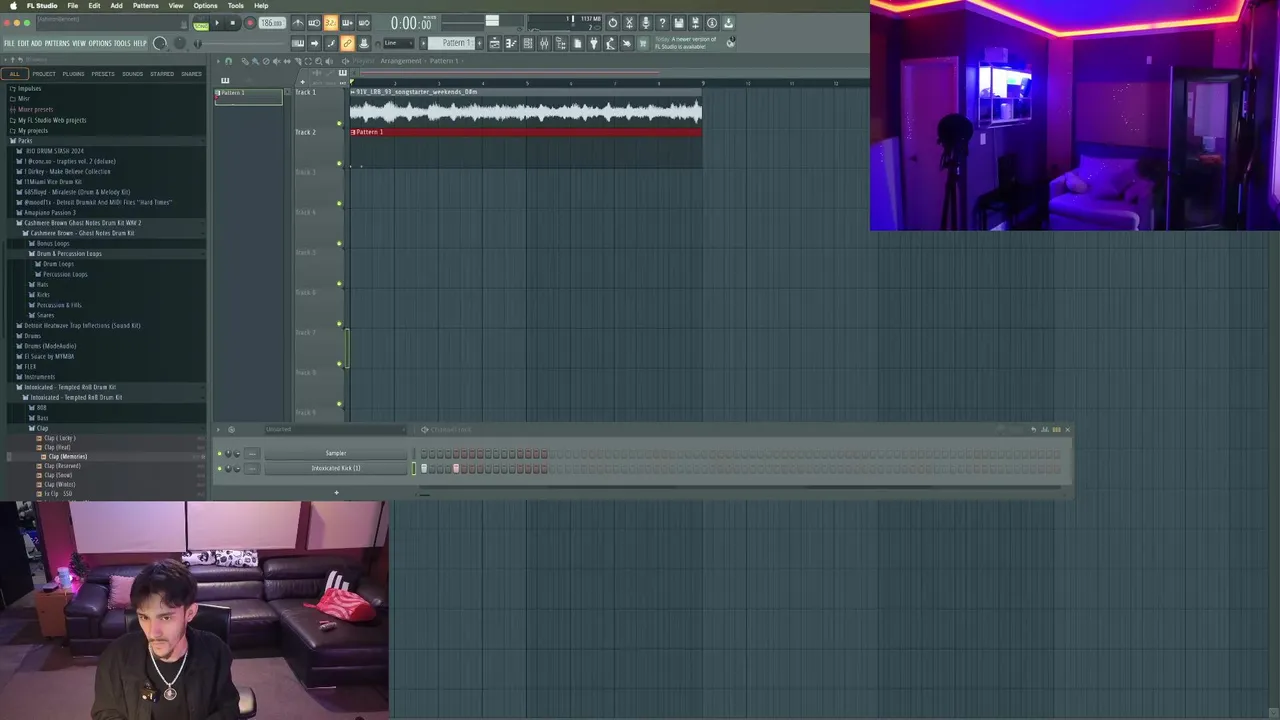Toggle the metronome icon in the transport bar

click(298, 23)
